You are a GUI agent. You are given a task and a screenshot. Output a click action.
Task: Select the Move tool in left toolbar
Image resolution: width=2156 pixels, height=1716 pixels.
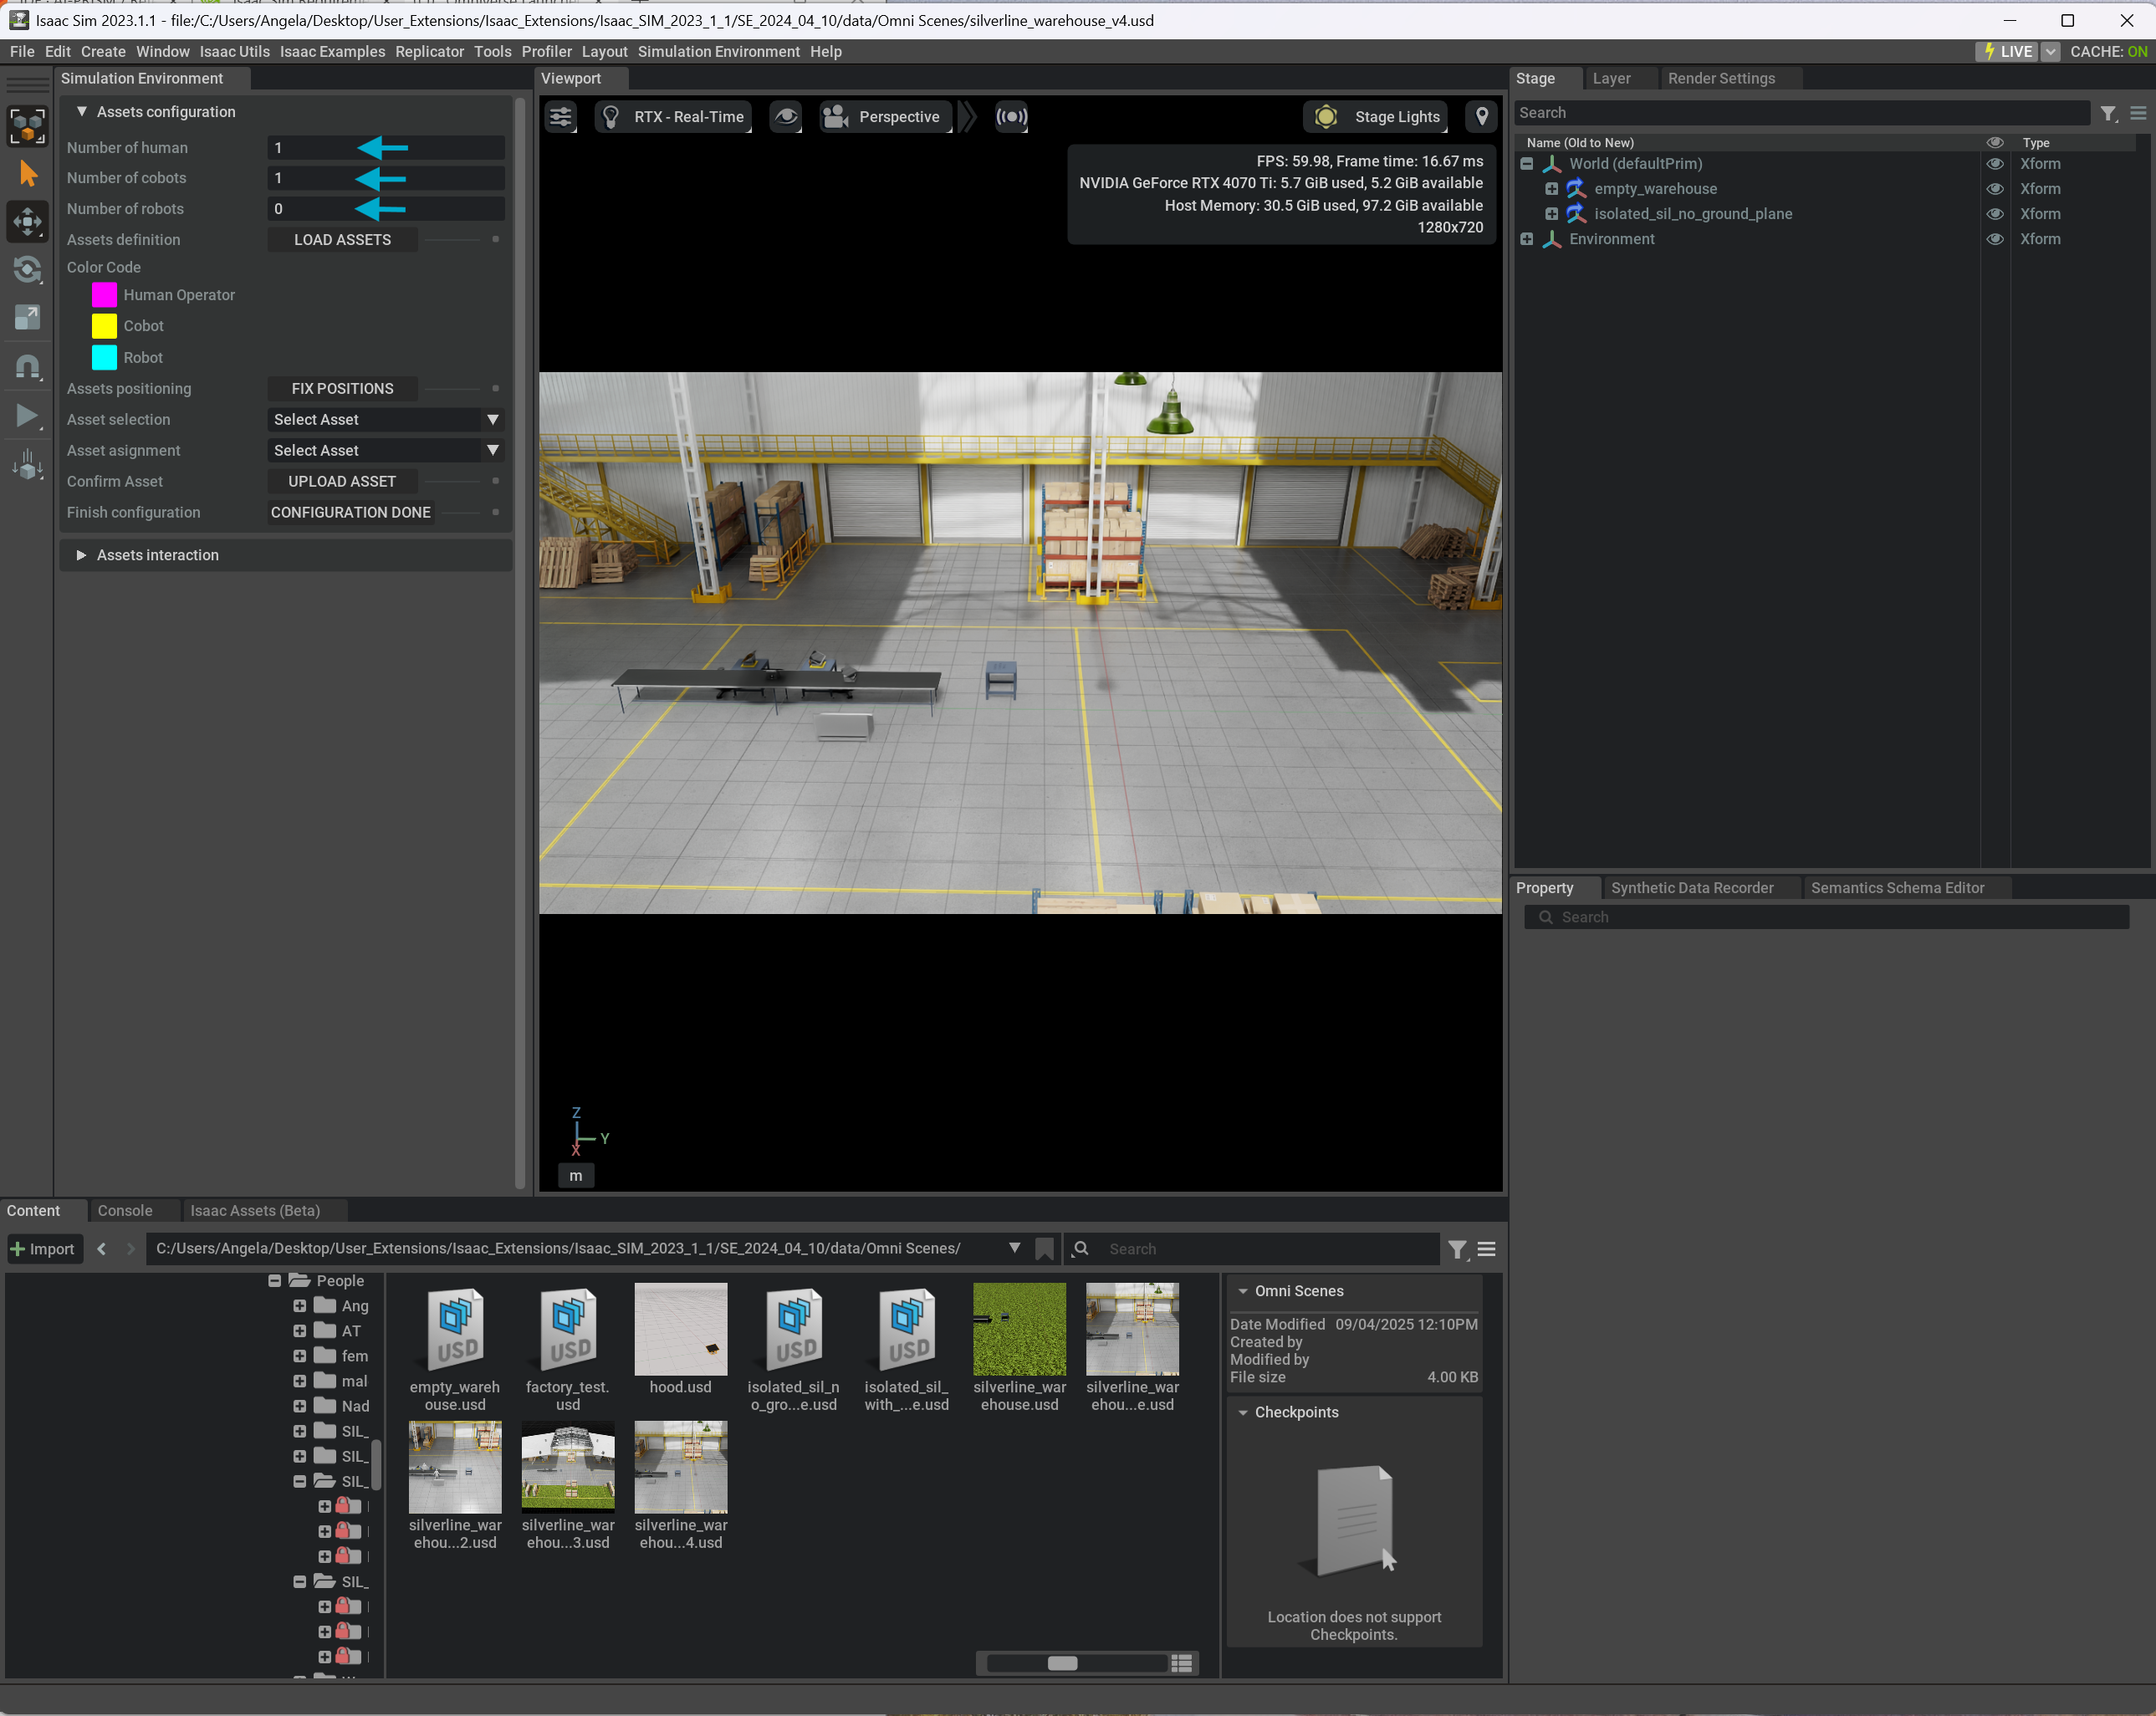click(27, 222)
